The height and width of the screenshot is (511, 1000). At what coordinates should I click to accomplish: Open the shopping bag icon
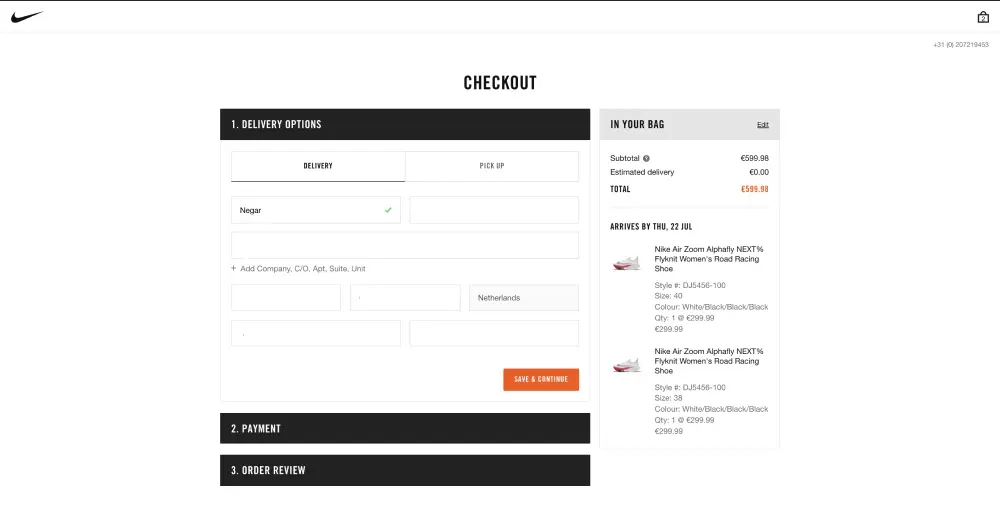[983, 17]
